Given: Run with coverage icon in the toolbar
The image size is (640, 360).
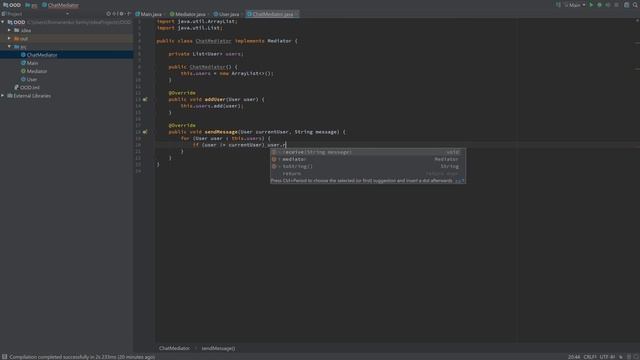Looking at the screenshot, I should (x=608, y=5).
